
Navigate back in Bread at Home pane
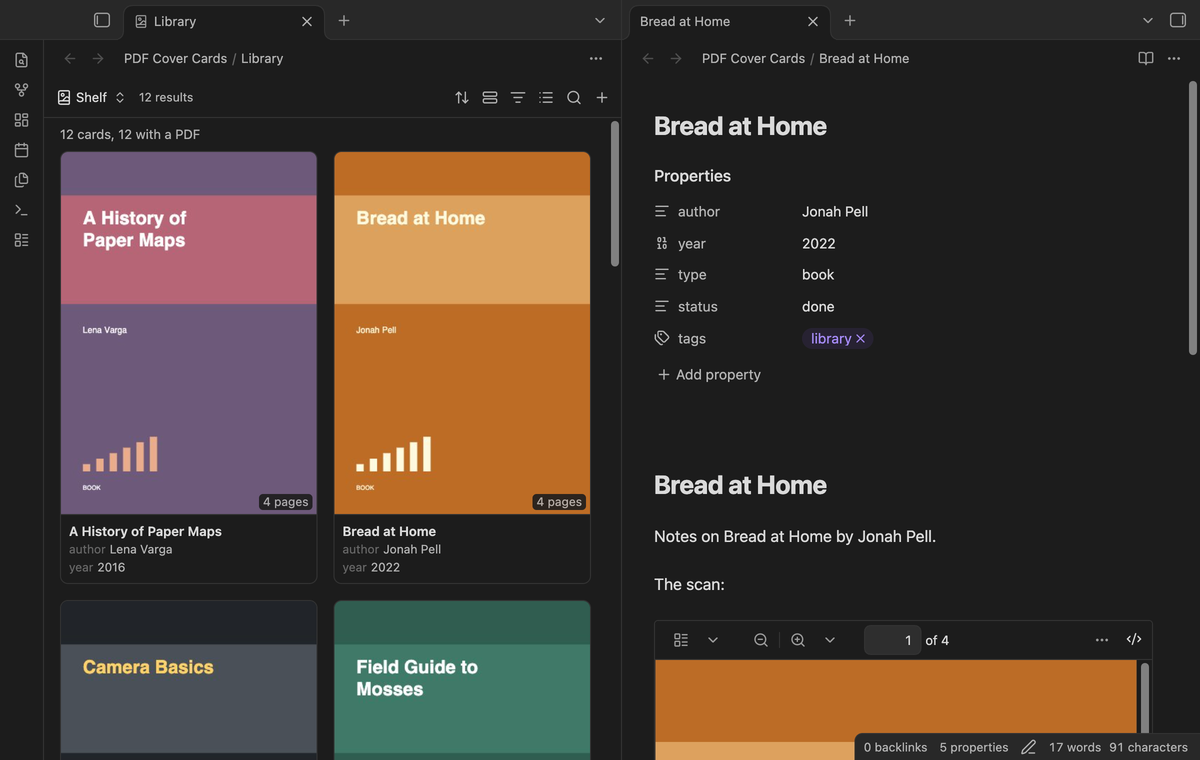pos(648,58)
